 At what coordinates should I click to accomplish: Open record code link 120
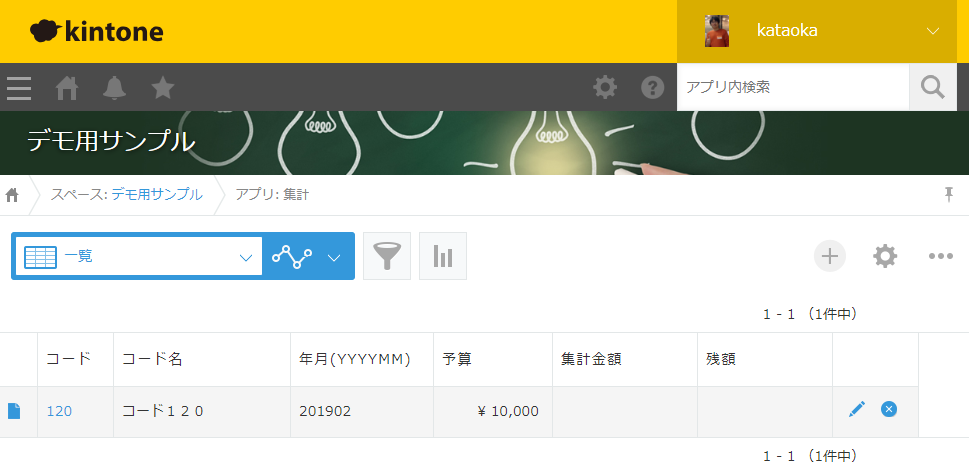click(x=59, y=411)
